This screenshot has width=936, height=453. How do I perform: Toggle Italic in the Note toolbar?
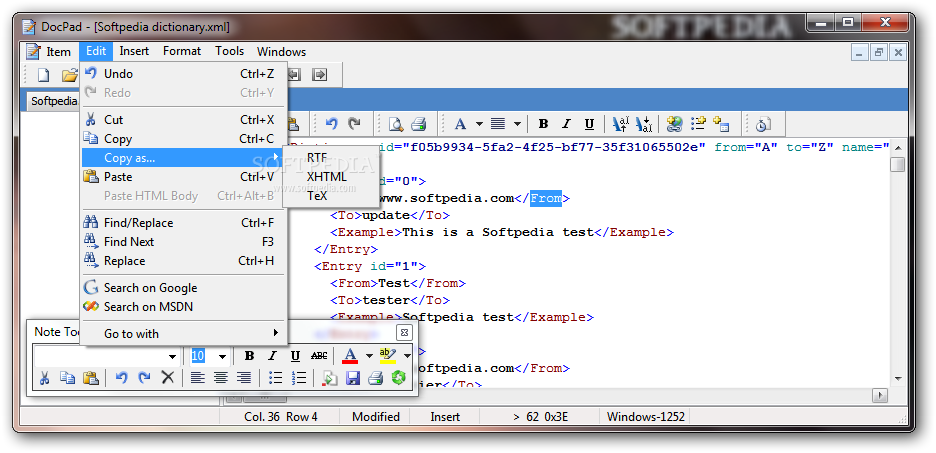[272, 356]
